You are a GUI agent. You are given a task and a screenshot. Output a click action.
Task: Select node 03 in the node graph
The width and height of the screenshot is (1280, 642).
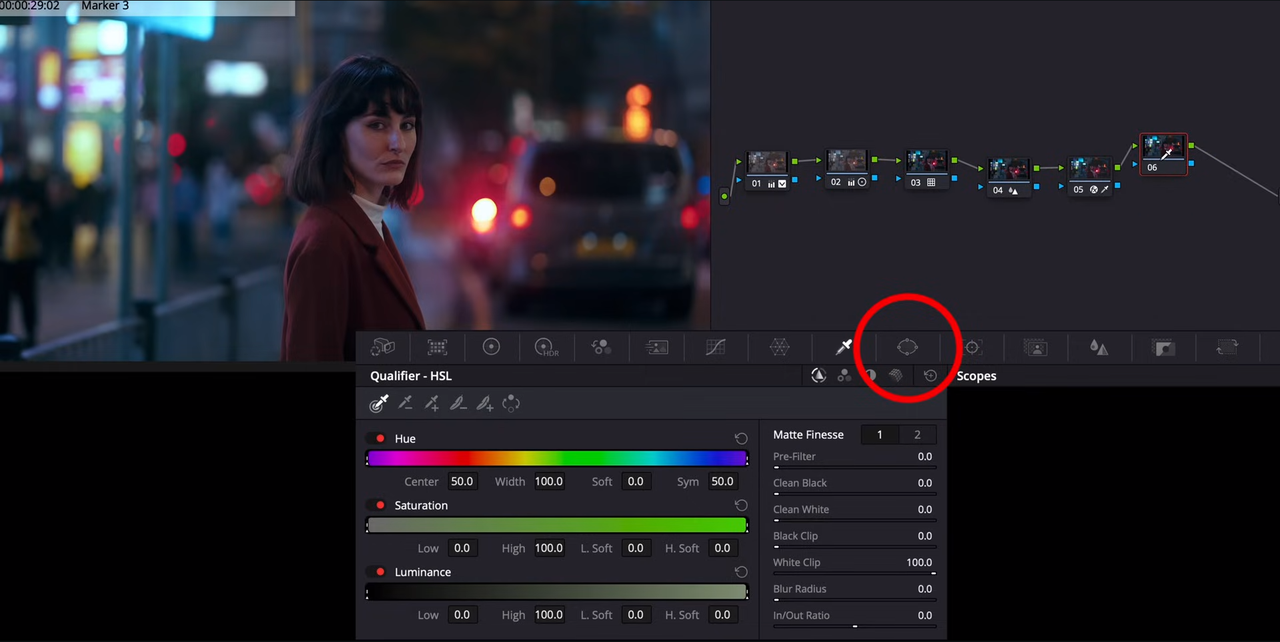pos(927,170)
